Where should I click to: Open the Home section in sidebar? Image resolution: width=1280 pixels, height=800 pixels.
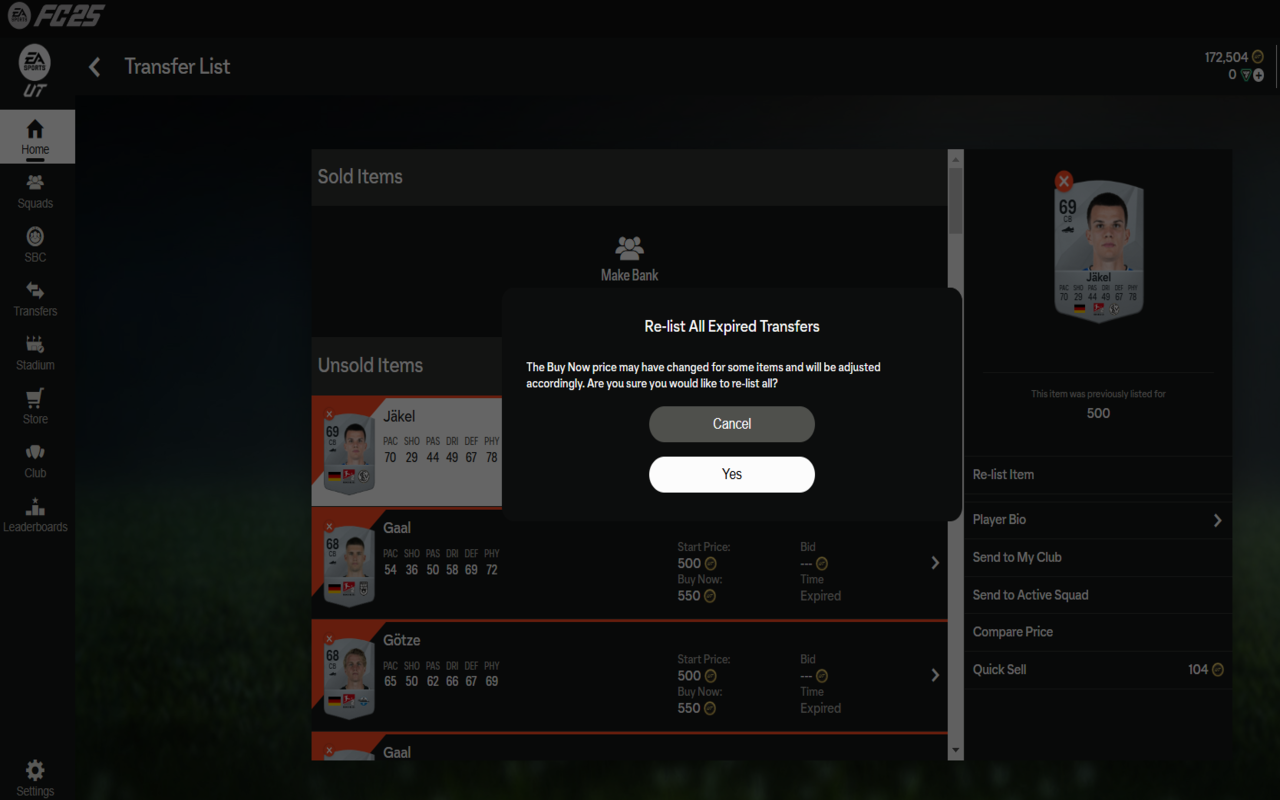pos(36,137)
